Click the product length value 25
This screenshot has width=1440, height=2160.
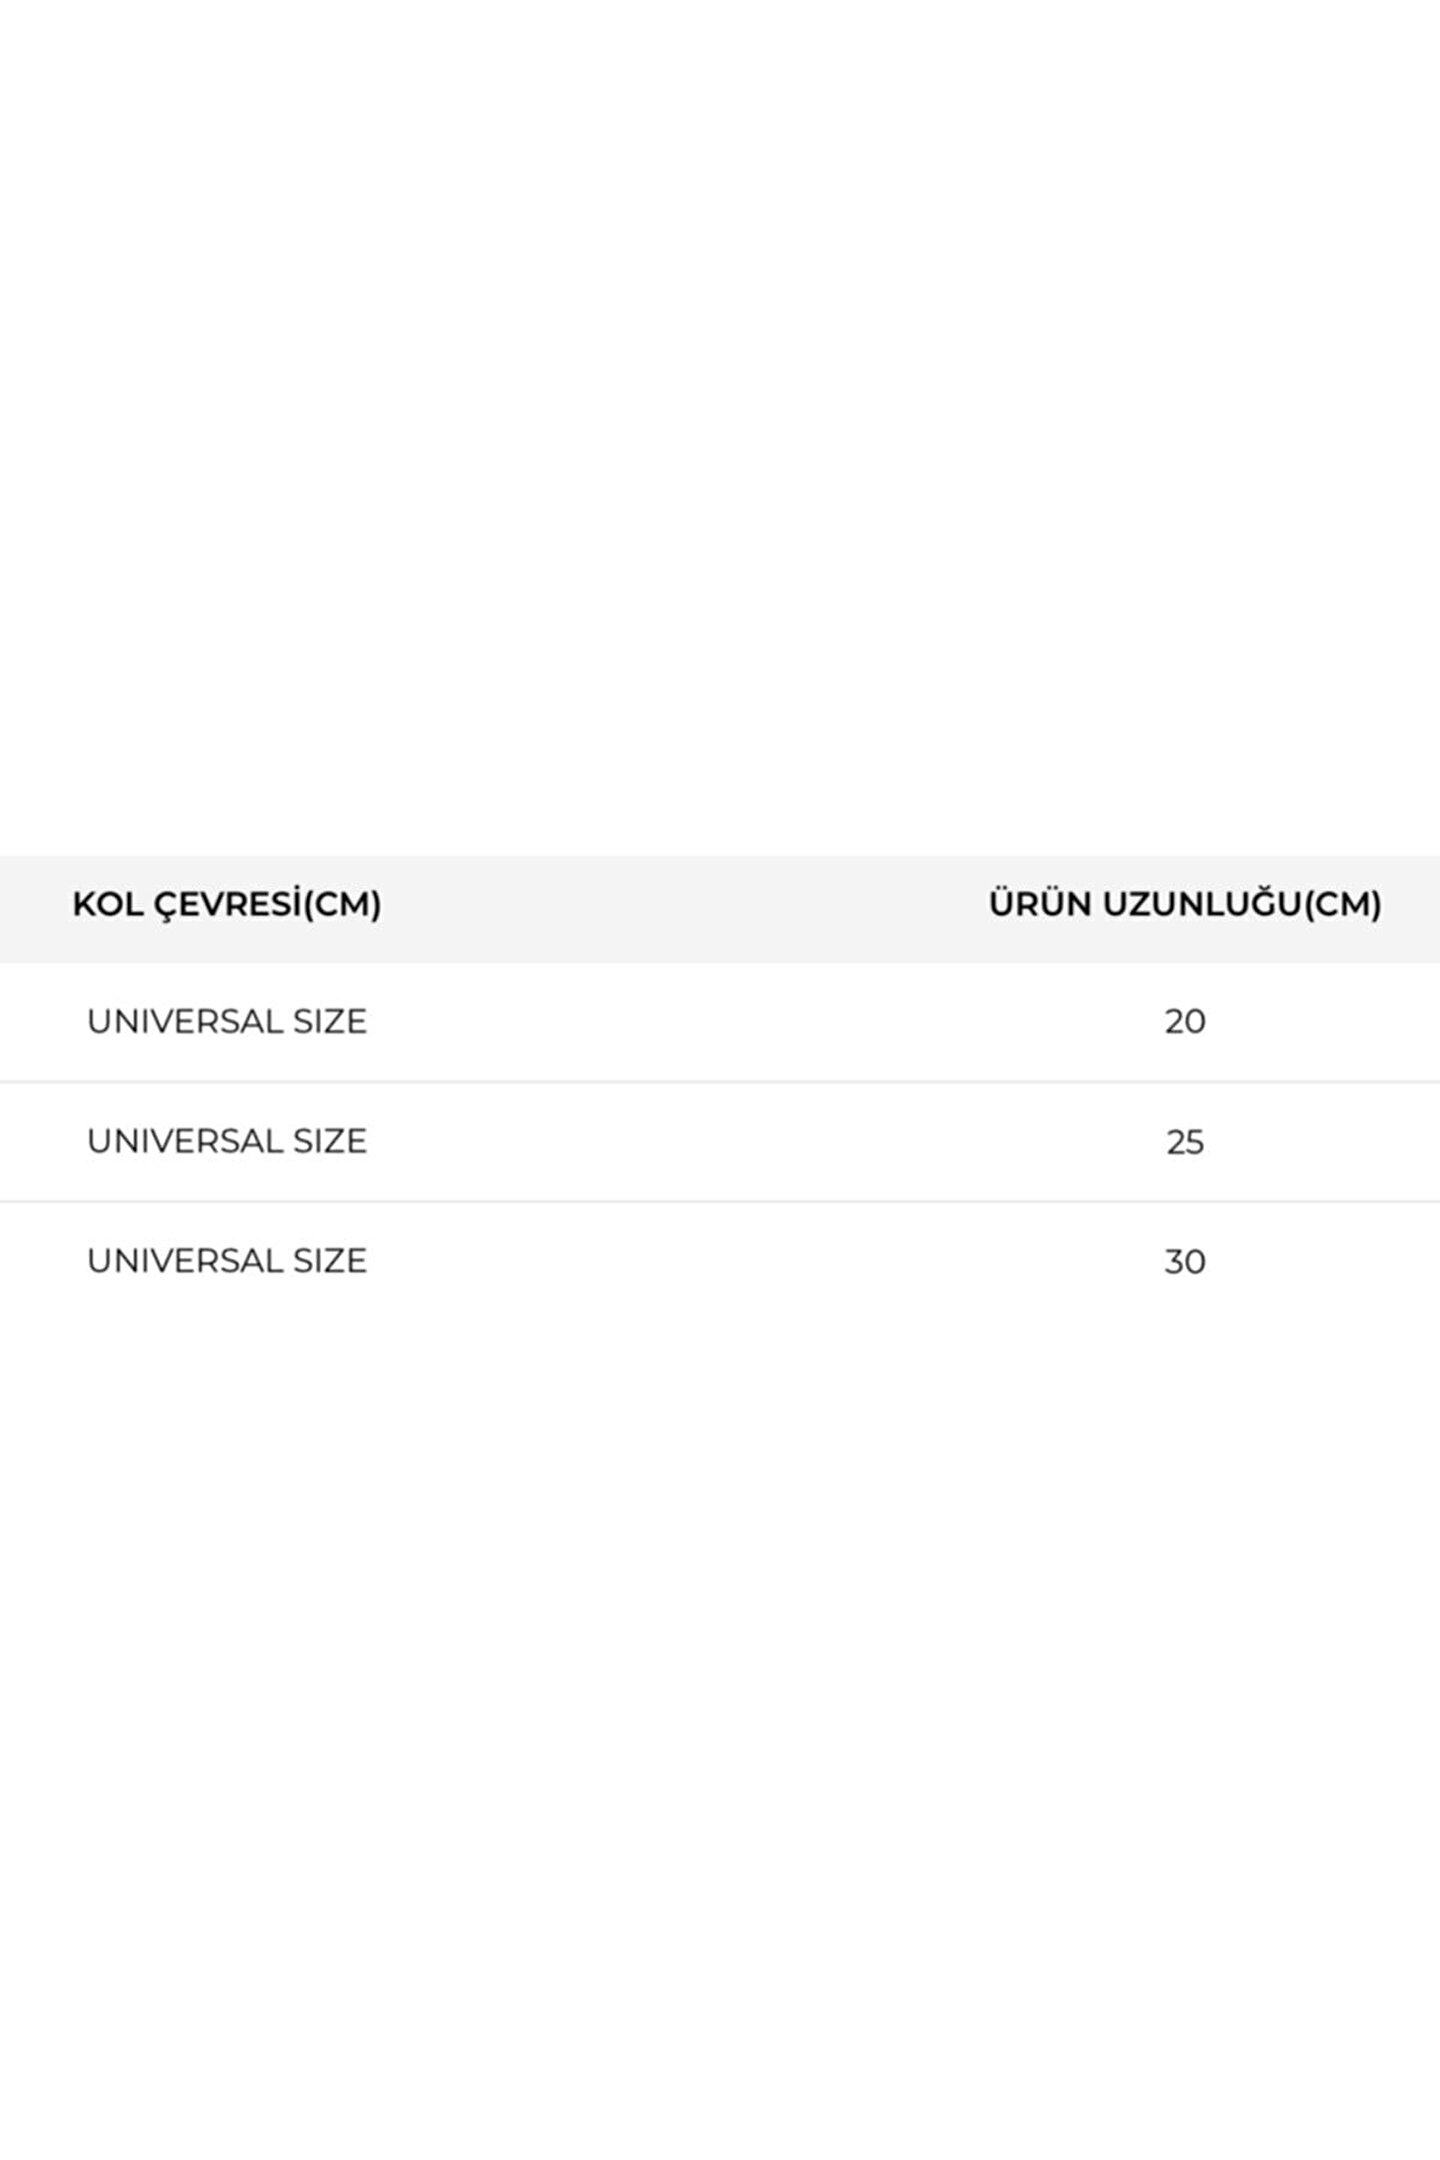click(1185, 1142)
